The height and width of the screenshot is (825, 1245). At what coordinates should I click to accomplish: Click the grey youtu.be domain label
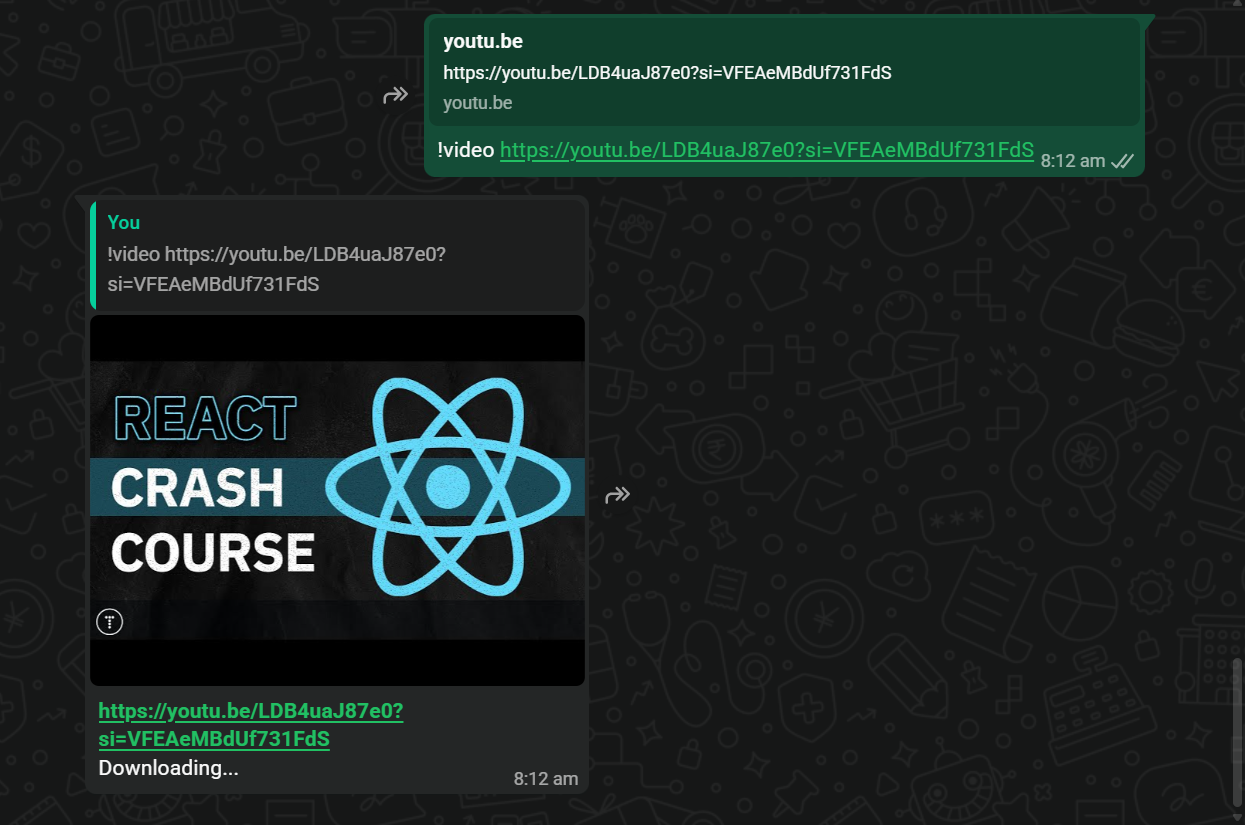pyautogui.click(x=478, y=103)
